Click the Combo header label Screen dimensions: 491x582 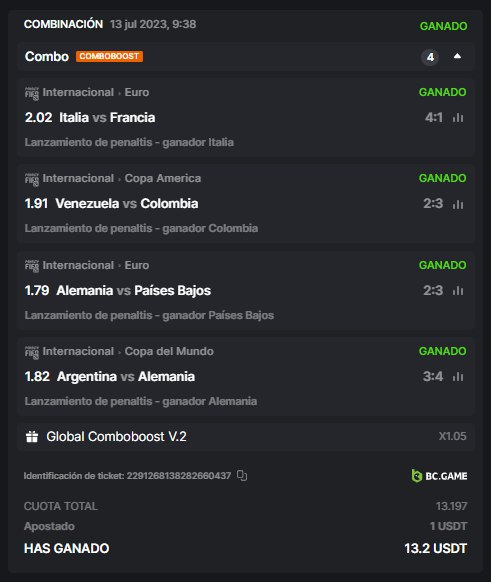47,56
